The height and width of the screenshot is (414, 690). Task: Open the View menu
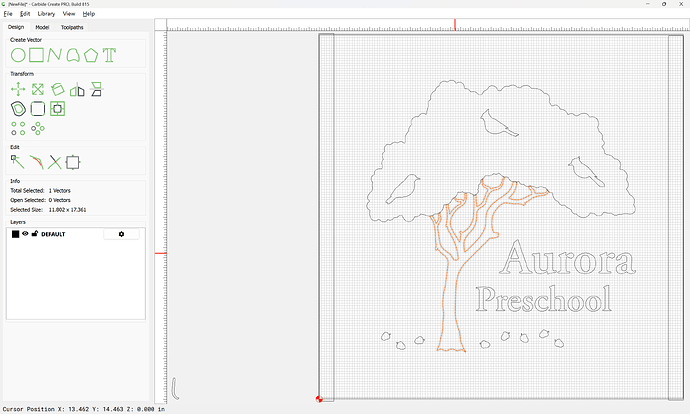pyautogui.click(x=69, y=14)
